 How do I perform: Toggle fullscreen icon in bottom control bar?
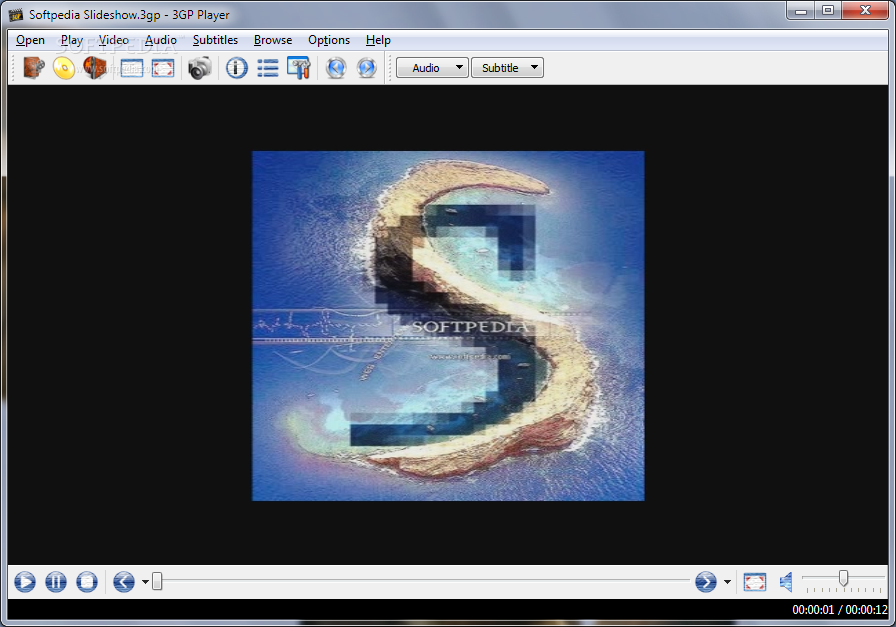754,582
